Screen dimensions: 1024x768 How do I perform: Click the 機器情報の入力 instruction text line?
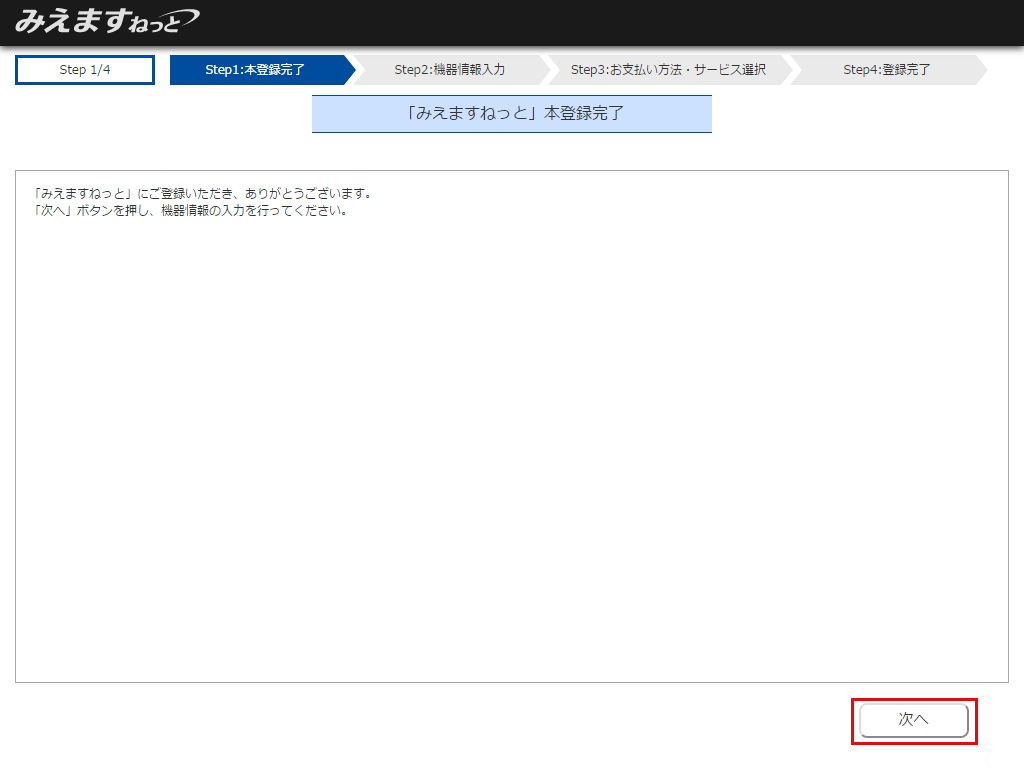(190, 211)
